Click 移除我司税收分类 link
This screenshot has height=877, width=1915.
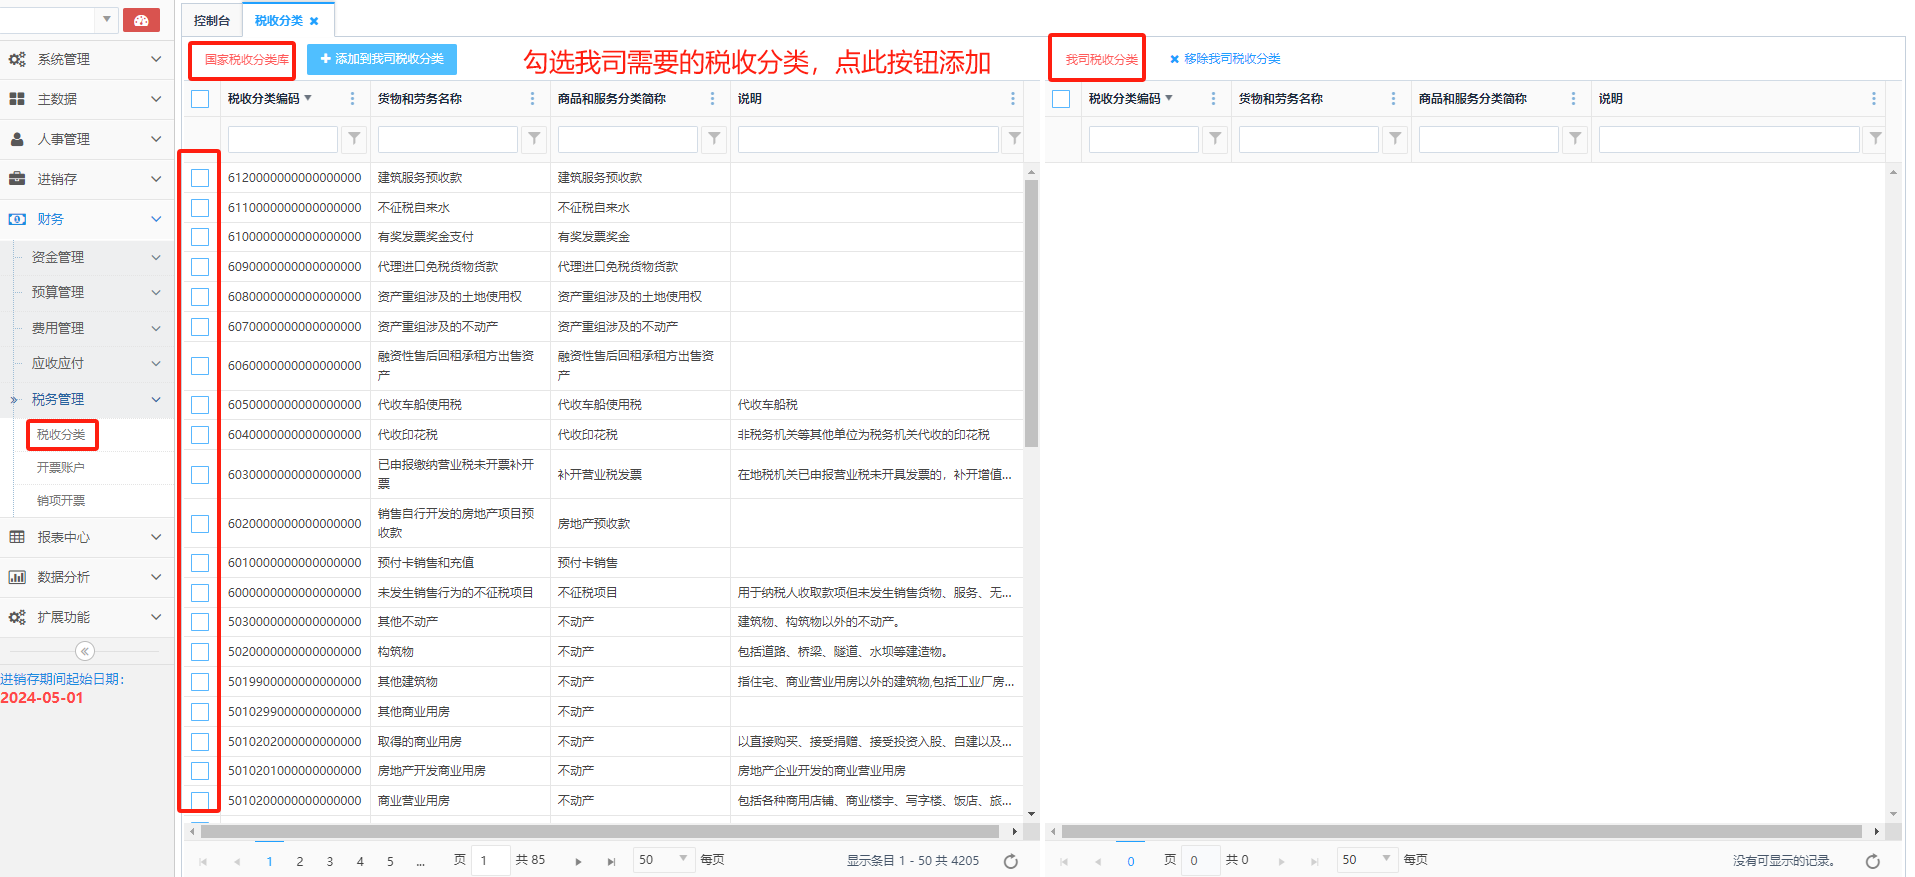[1225, 59]
